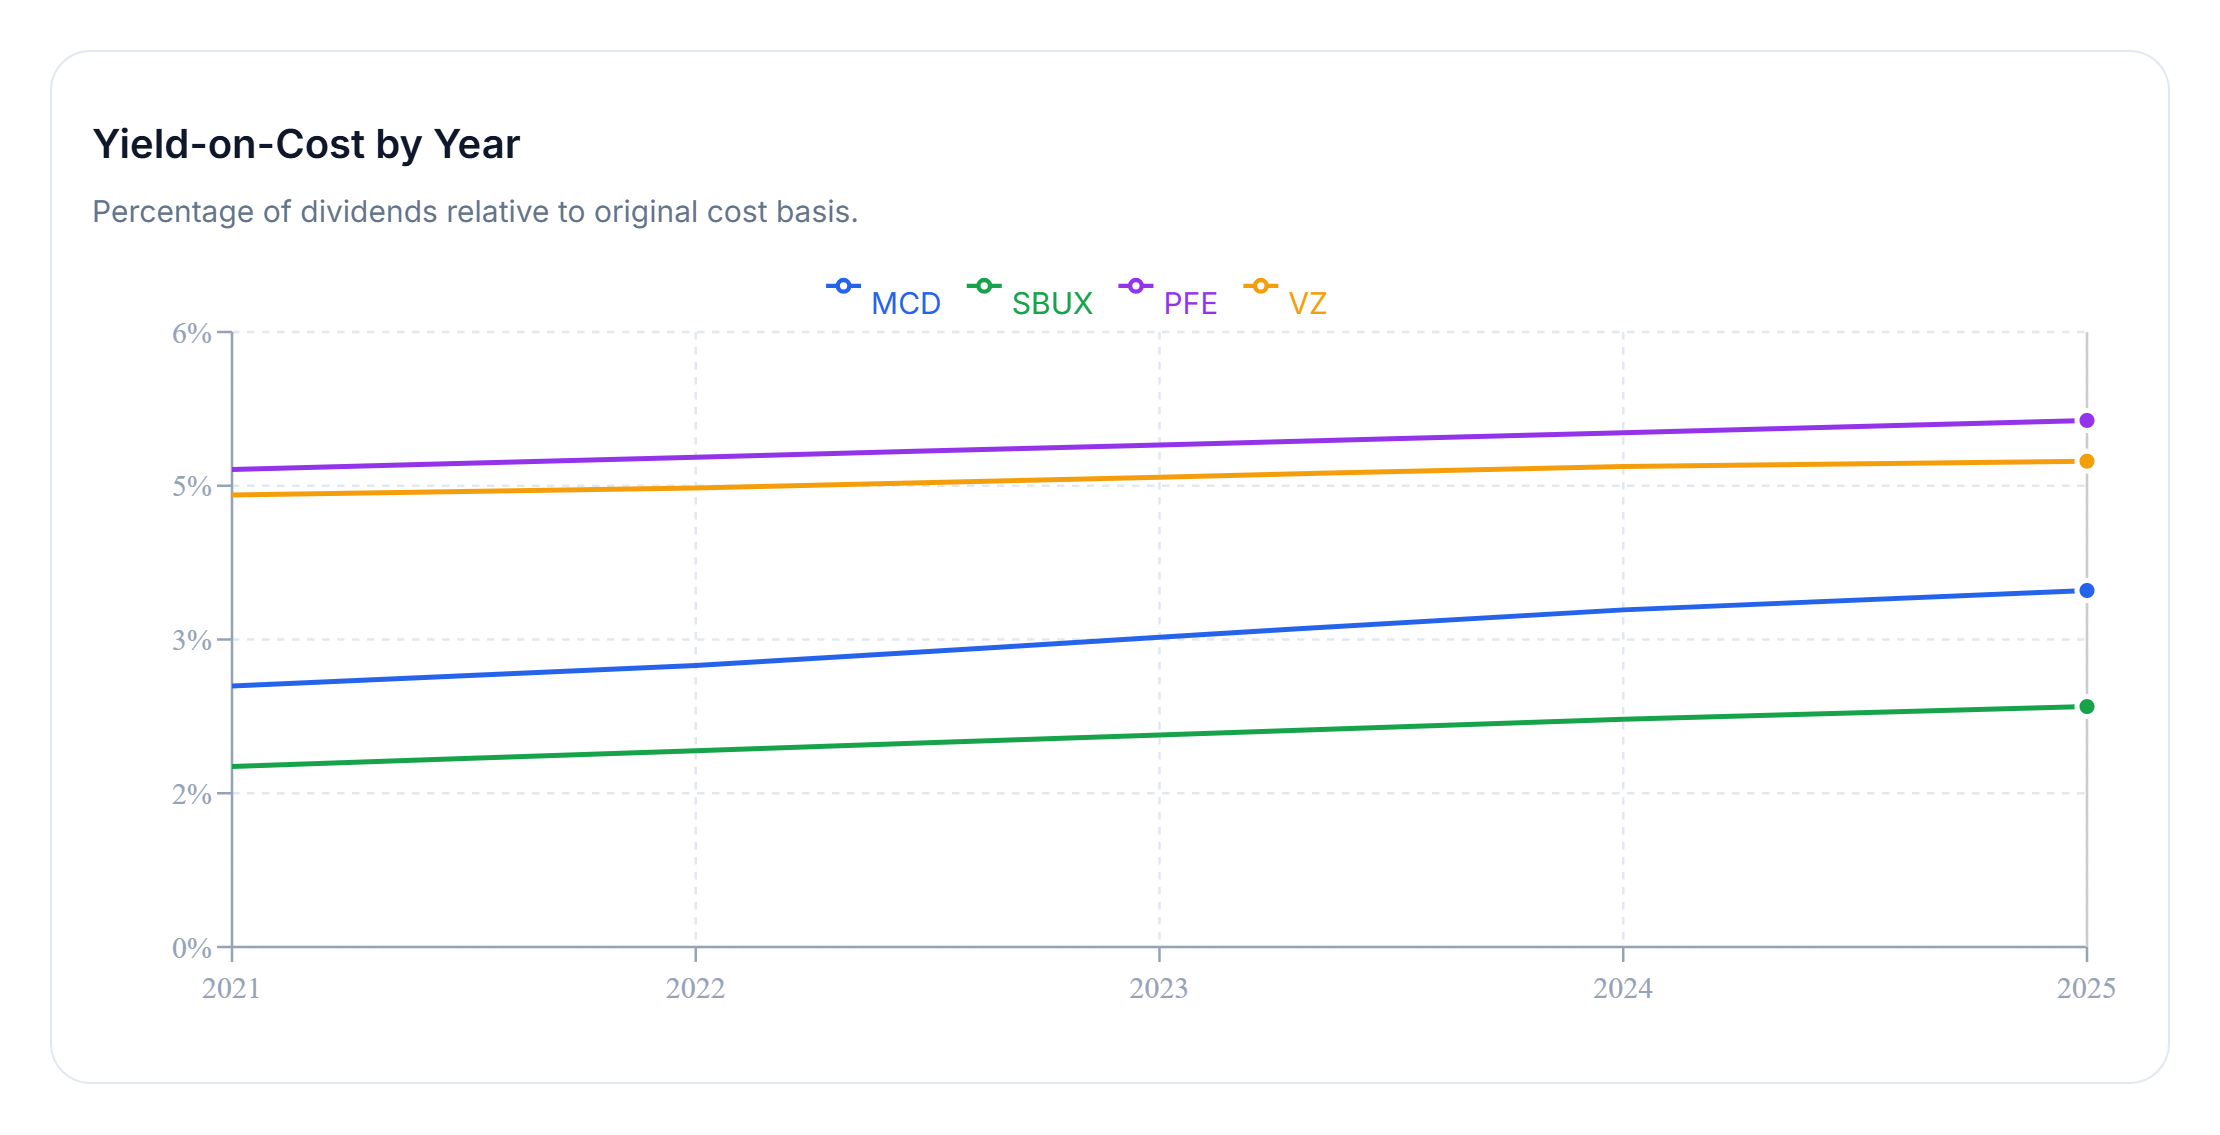Select the purple PFE 2025 data point
This screenshot has height=1135, width=2220.
coord(2086,421)
